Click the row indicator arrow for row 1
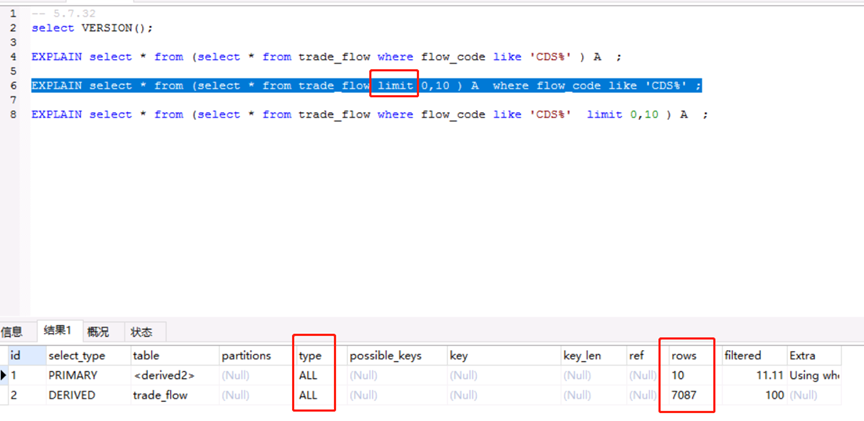 coord(4,375)
